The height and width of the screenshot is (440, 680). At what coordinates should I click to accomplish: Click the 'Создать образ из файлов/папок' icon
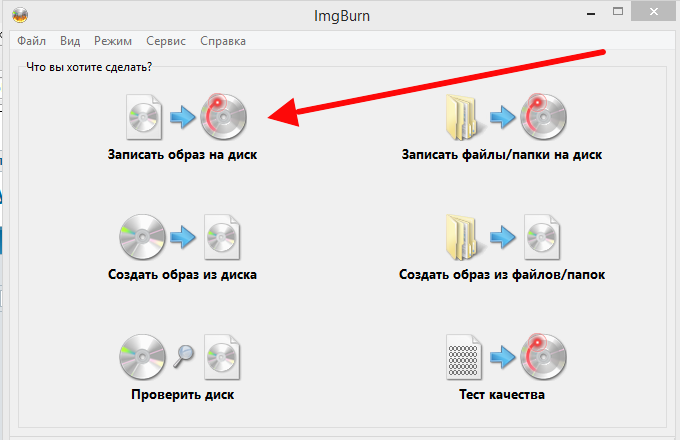(x=503, y=237)
